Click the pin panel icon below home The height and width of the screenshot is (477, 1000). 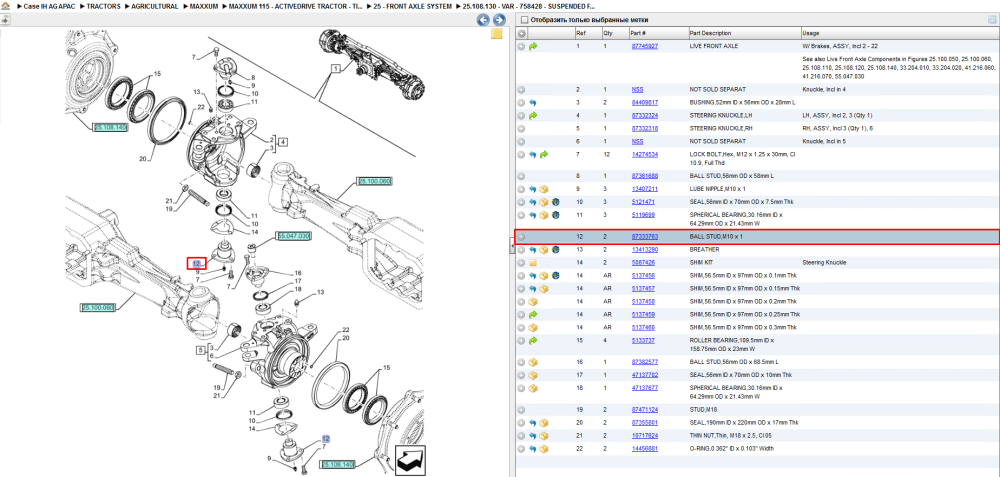[5, 20]
